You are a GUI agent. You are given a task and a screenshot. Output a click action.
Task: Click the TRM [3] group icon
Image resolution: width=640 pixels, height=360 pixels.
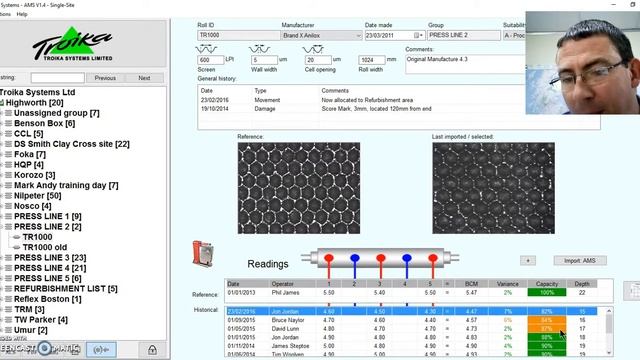click(x=9, y=309)
